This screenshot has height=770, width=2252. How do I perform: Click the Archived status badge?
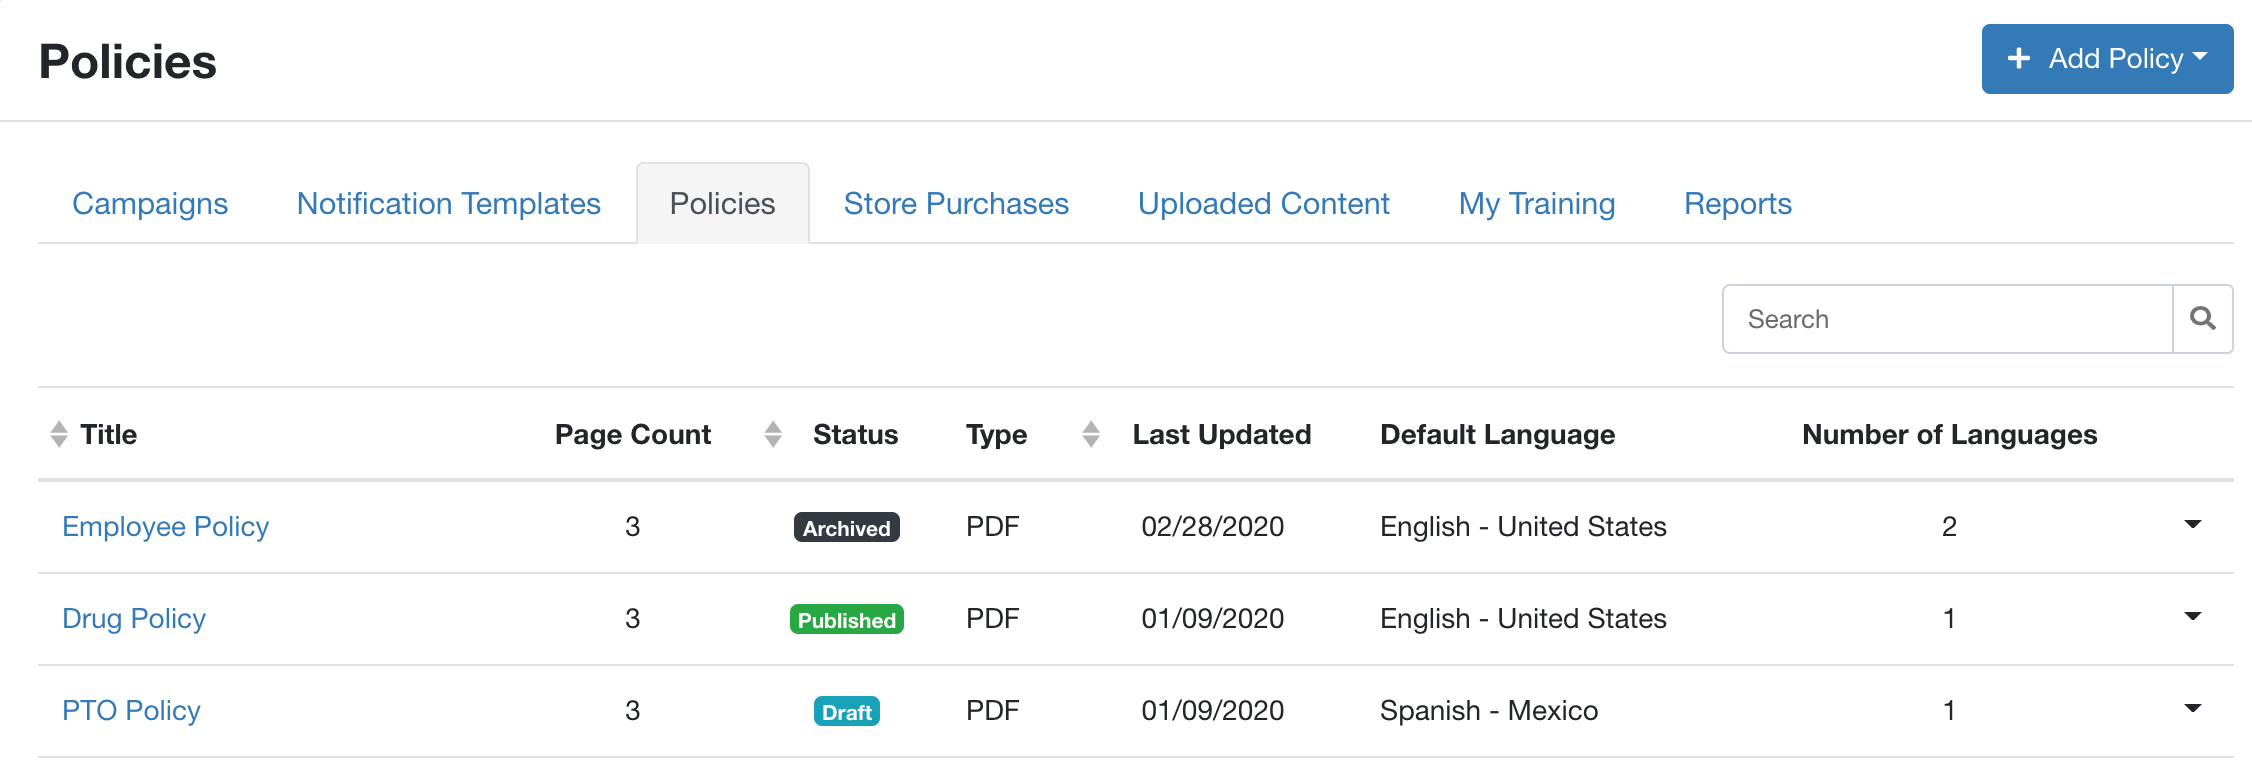tap(847, 528)
